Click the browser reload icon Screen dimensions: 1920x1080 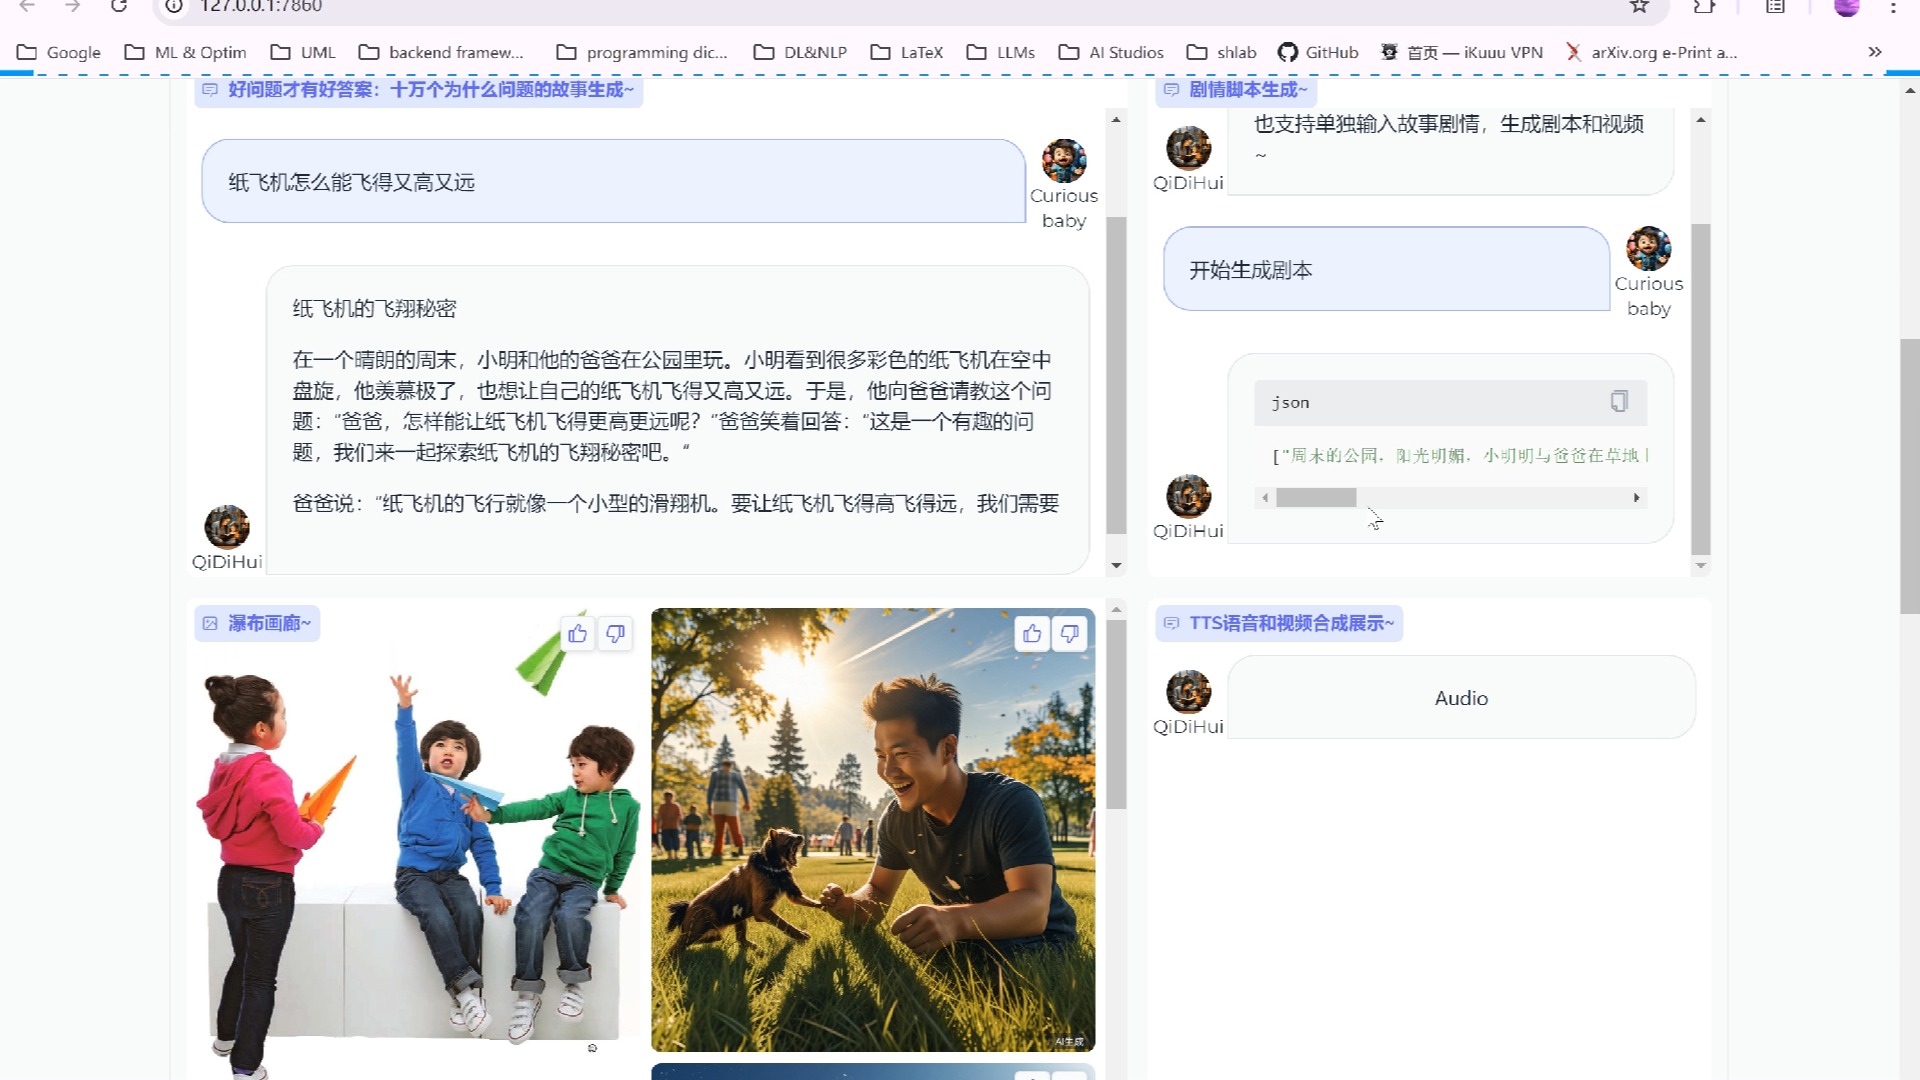pyautogui.click(x=119, y=6)
